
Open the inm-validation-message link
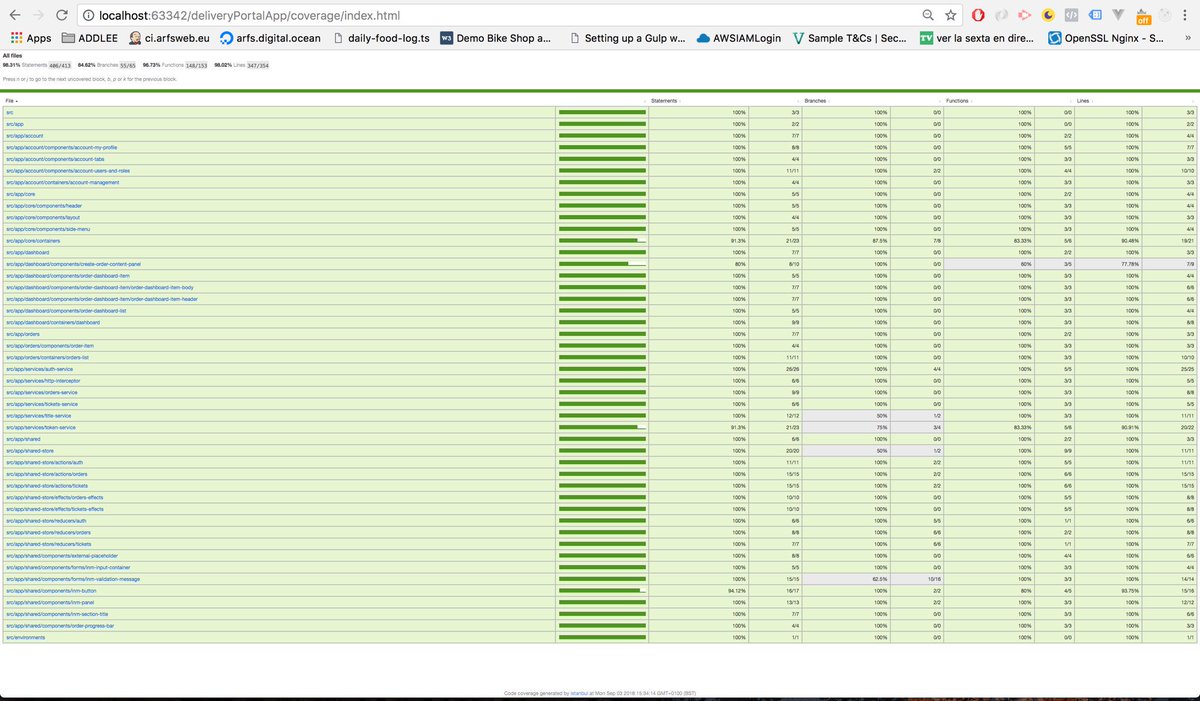[72, 579]
